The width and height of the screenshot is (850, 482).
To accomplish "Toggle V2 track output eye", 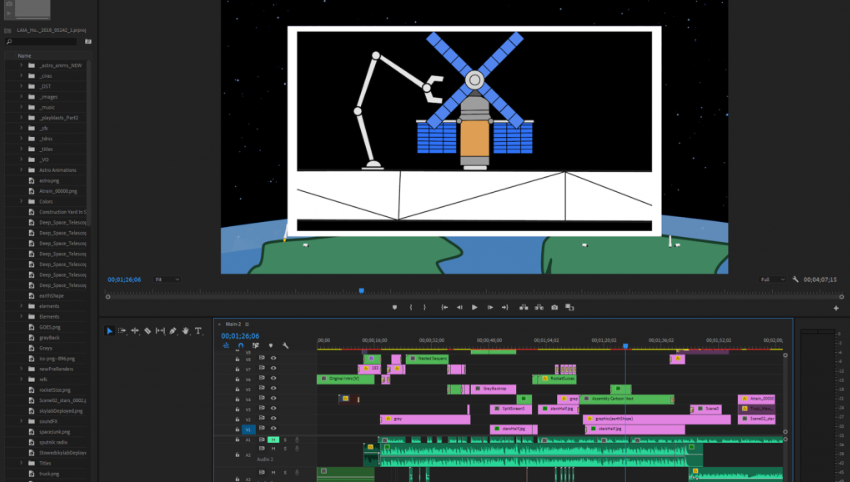I will pyautogui.click(x=273, y=419).
